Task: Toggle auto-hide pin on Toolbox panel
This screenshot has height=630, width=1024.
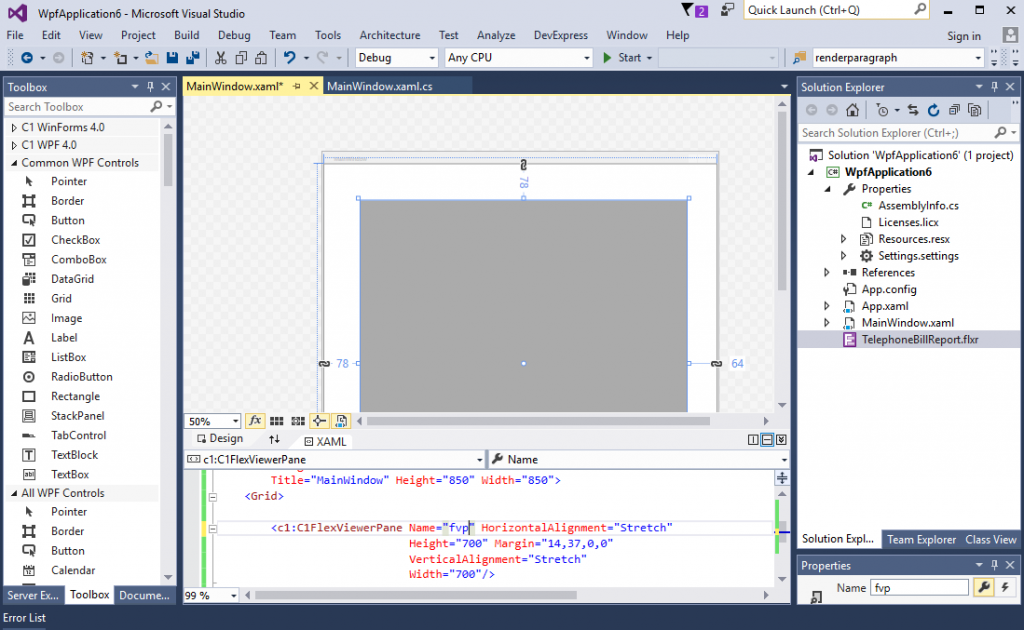Action: (150, 86)
